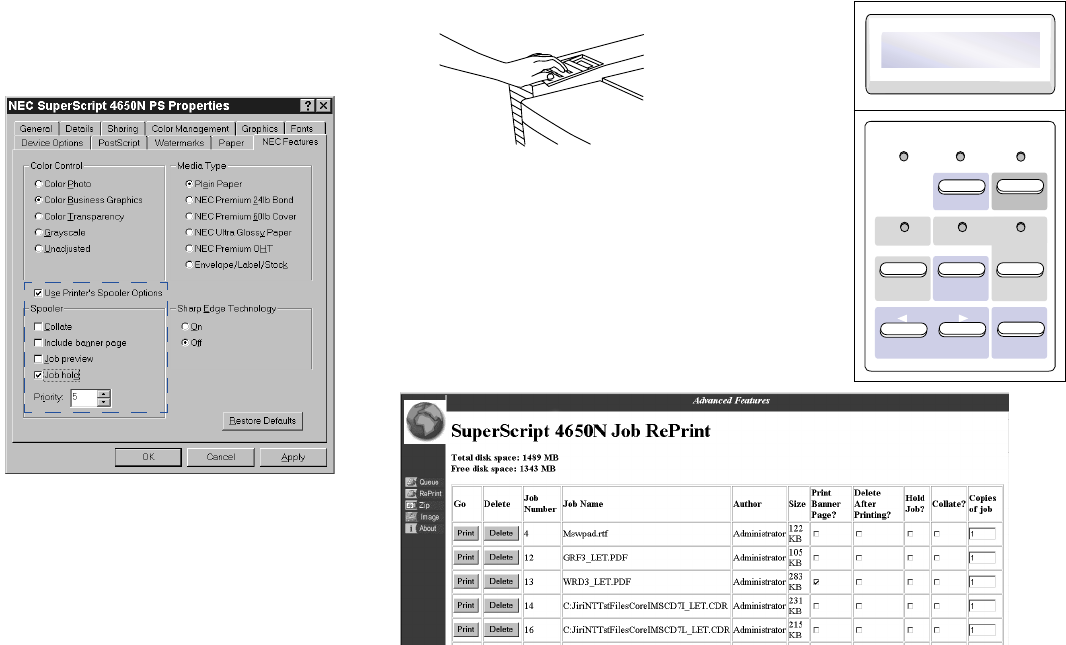Select Plain Paper media type

[x=189, y=184]
